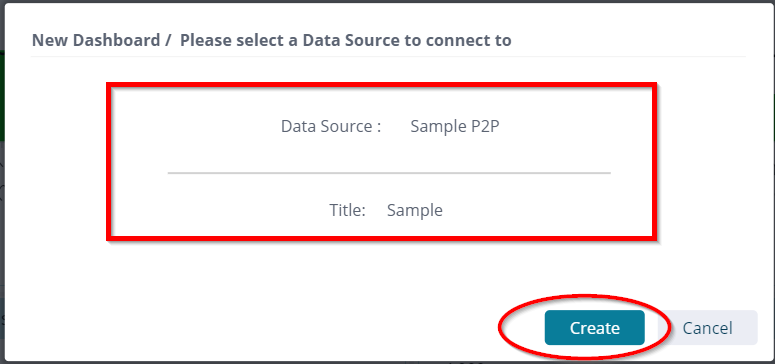The image size is (775, 364).
Task: Click into the Title field containing Sample
Action: 415,210
